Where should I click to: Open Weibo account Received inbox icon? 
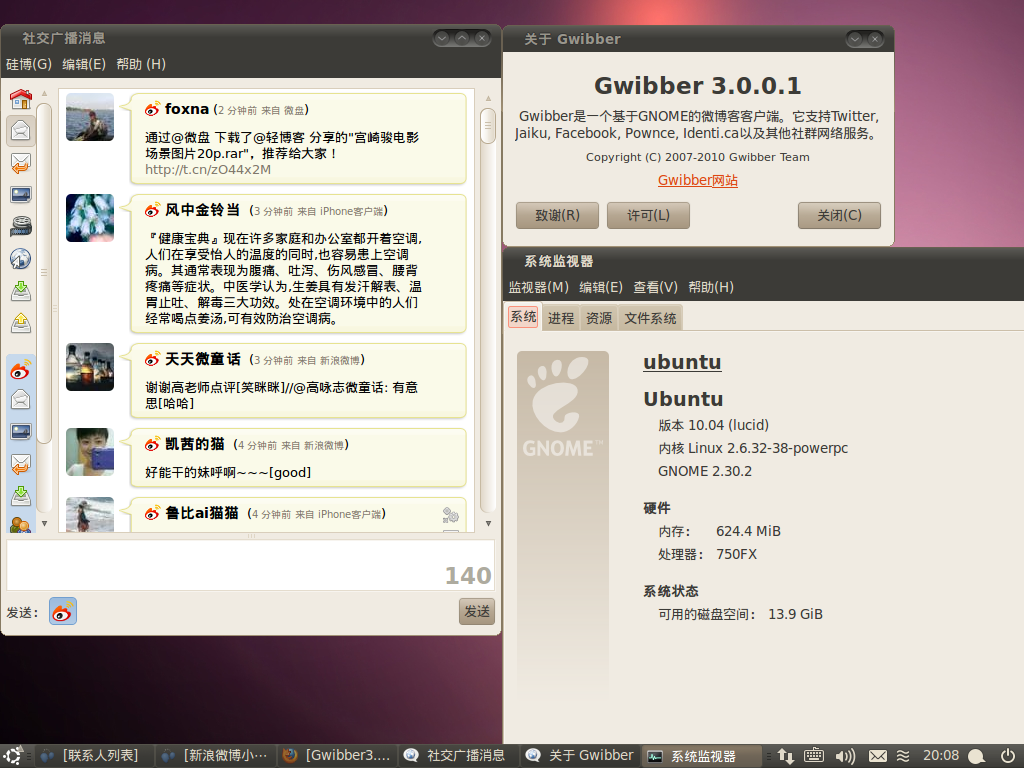[x=21, y=496]
